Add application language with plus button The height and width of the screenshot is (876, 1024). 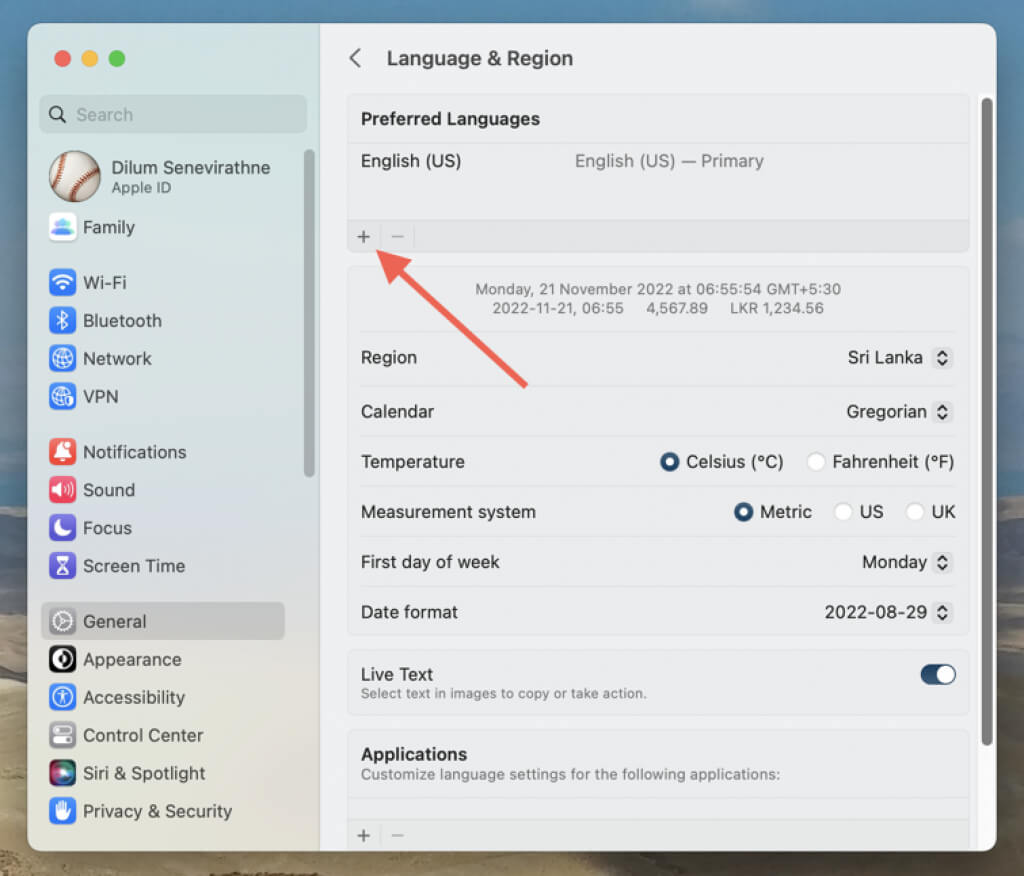point(364,835)
